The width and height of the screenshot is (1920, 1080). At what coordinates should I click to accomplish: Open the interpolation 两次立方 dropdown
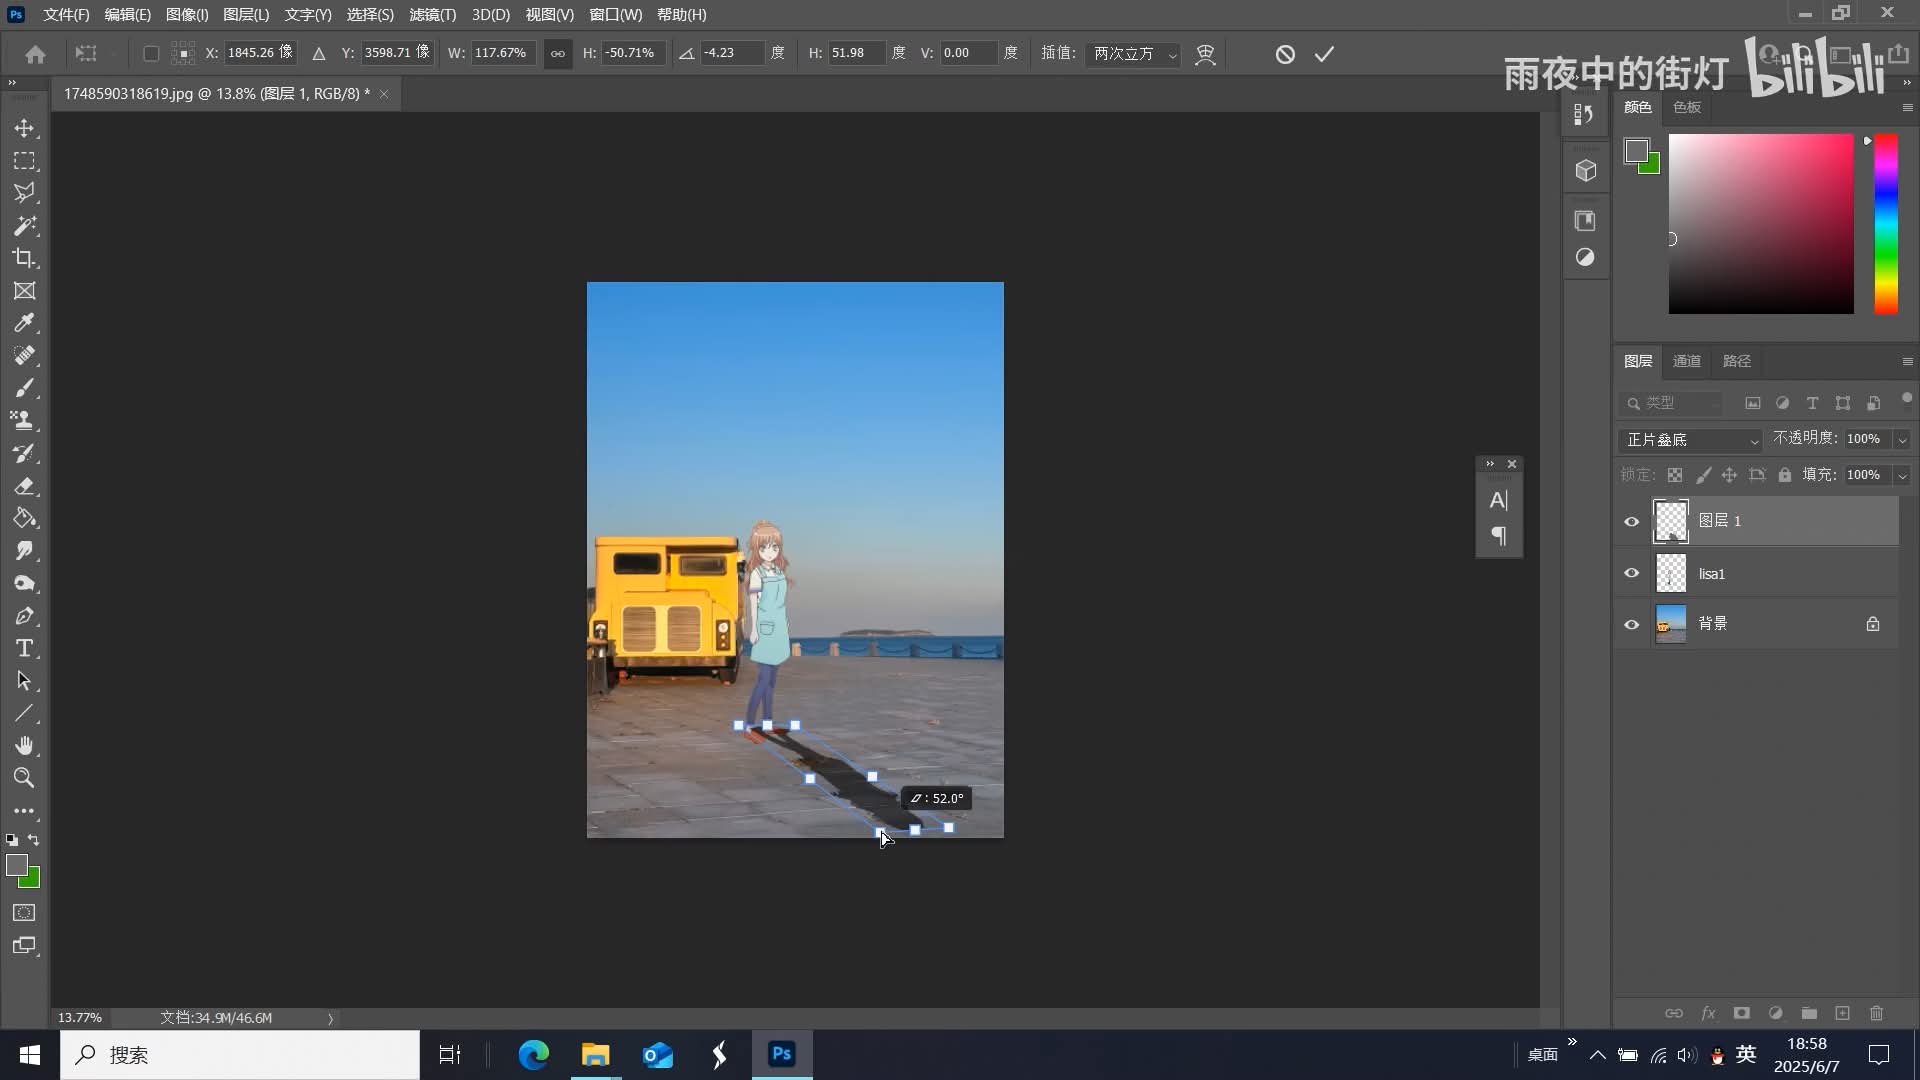[x=1133, y=54]
